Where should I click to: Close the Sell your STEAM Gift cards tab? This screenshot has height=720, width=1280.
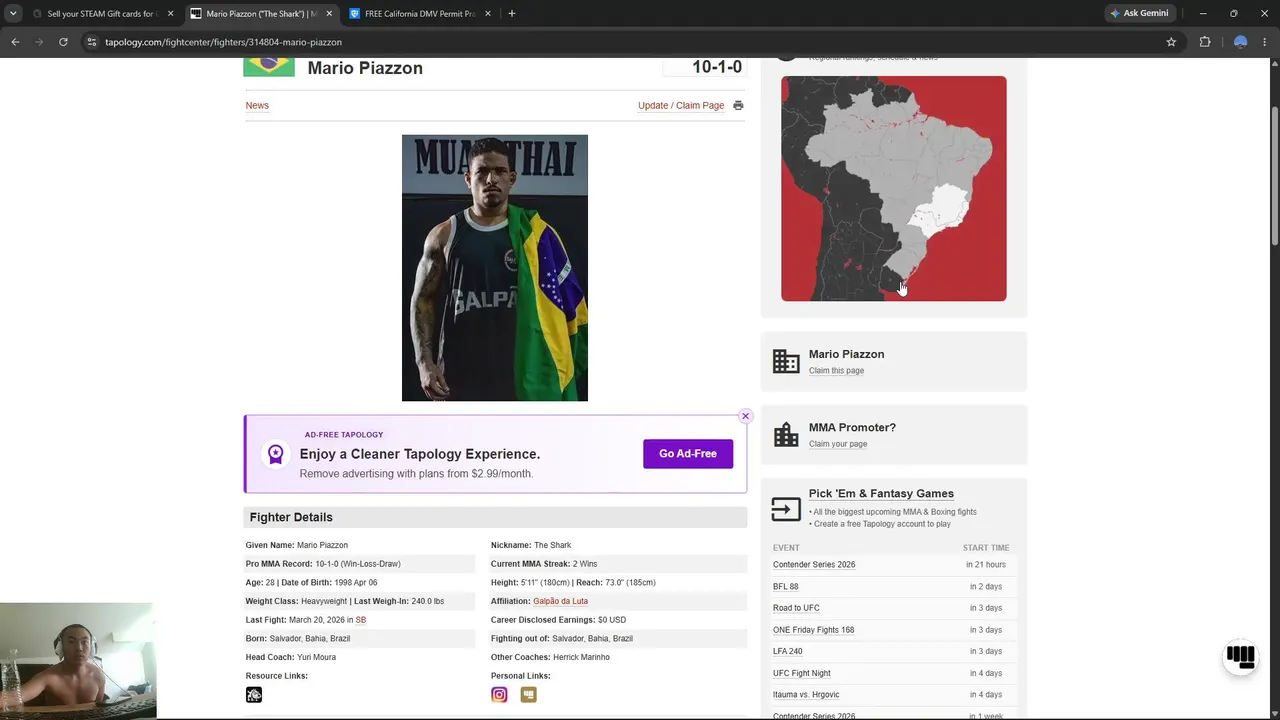pos(170,13)
